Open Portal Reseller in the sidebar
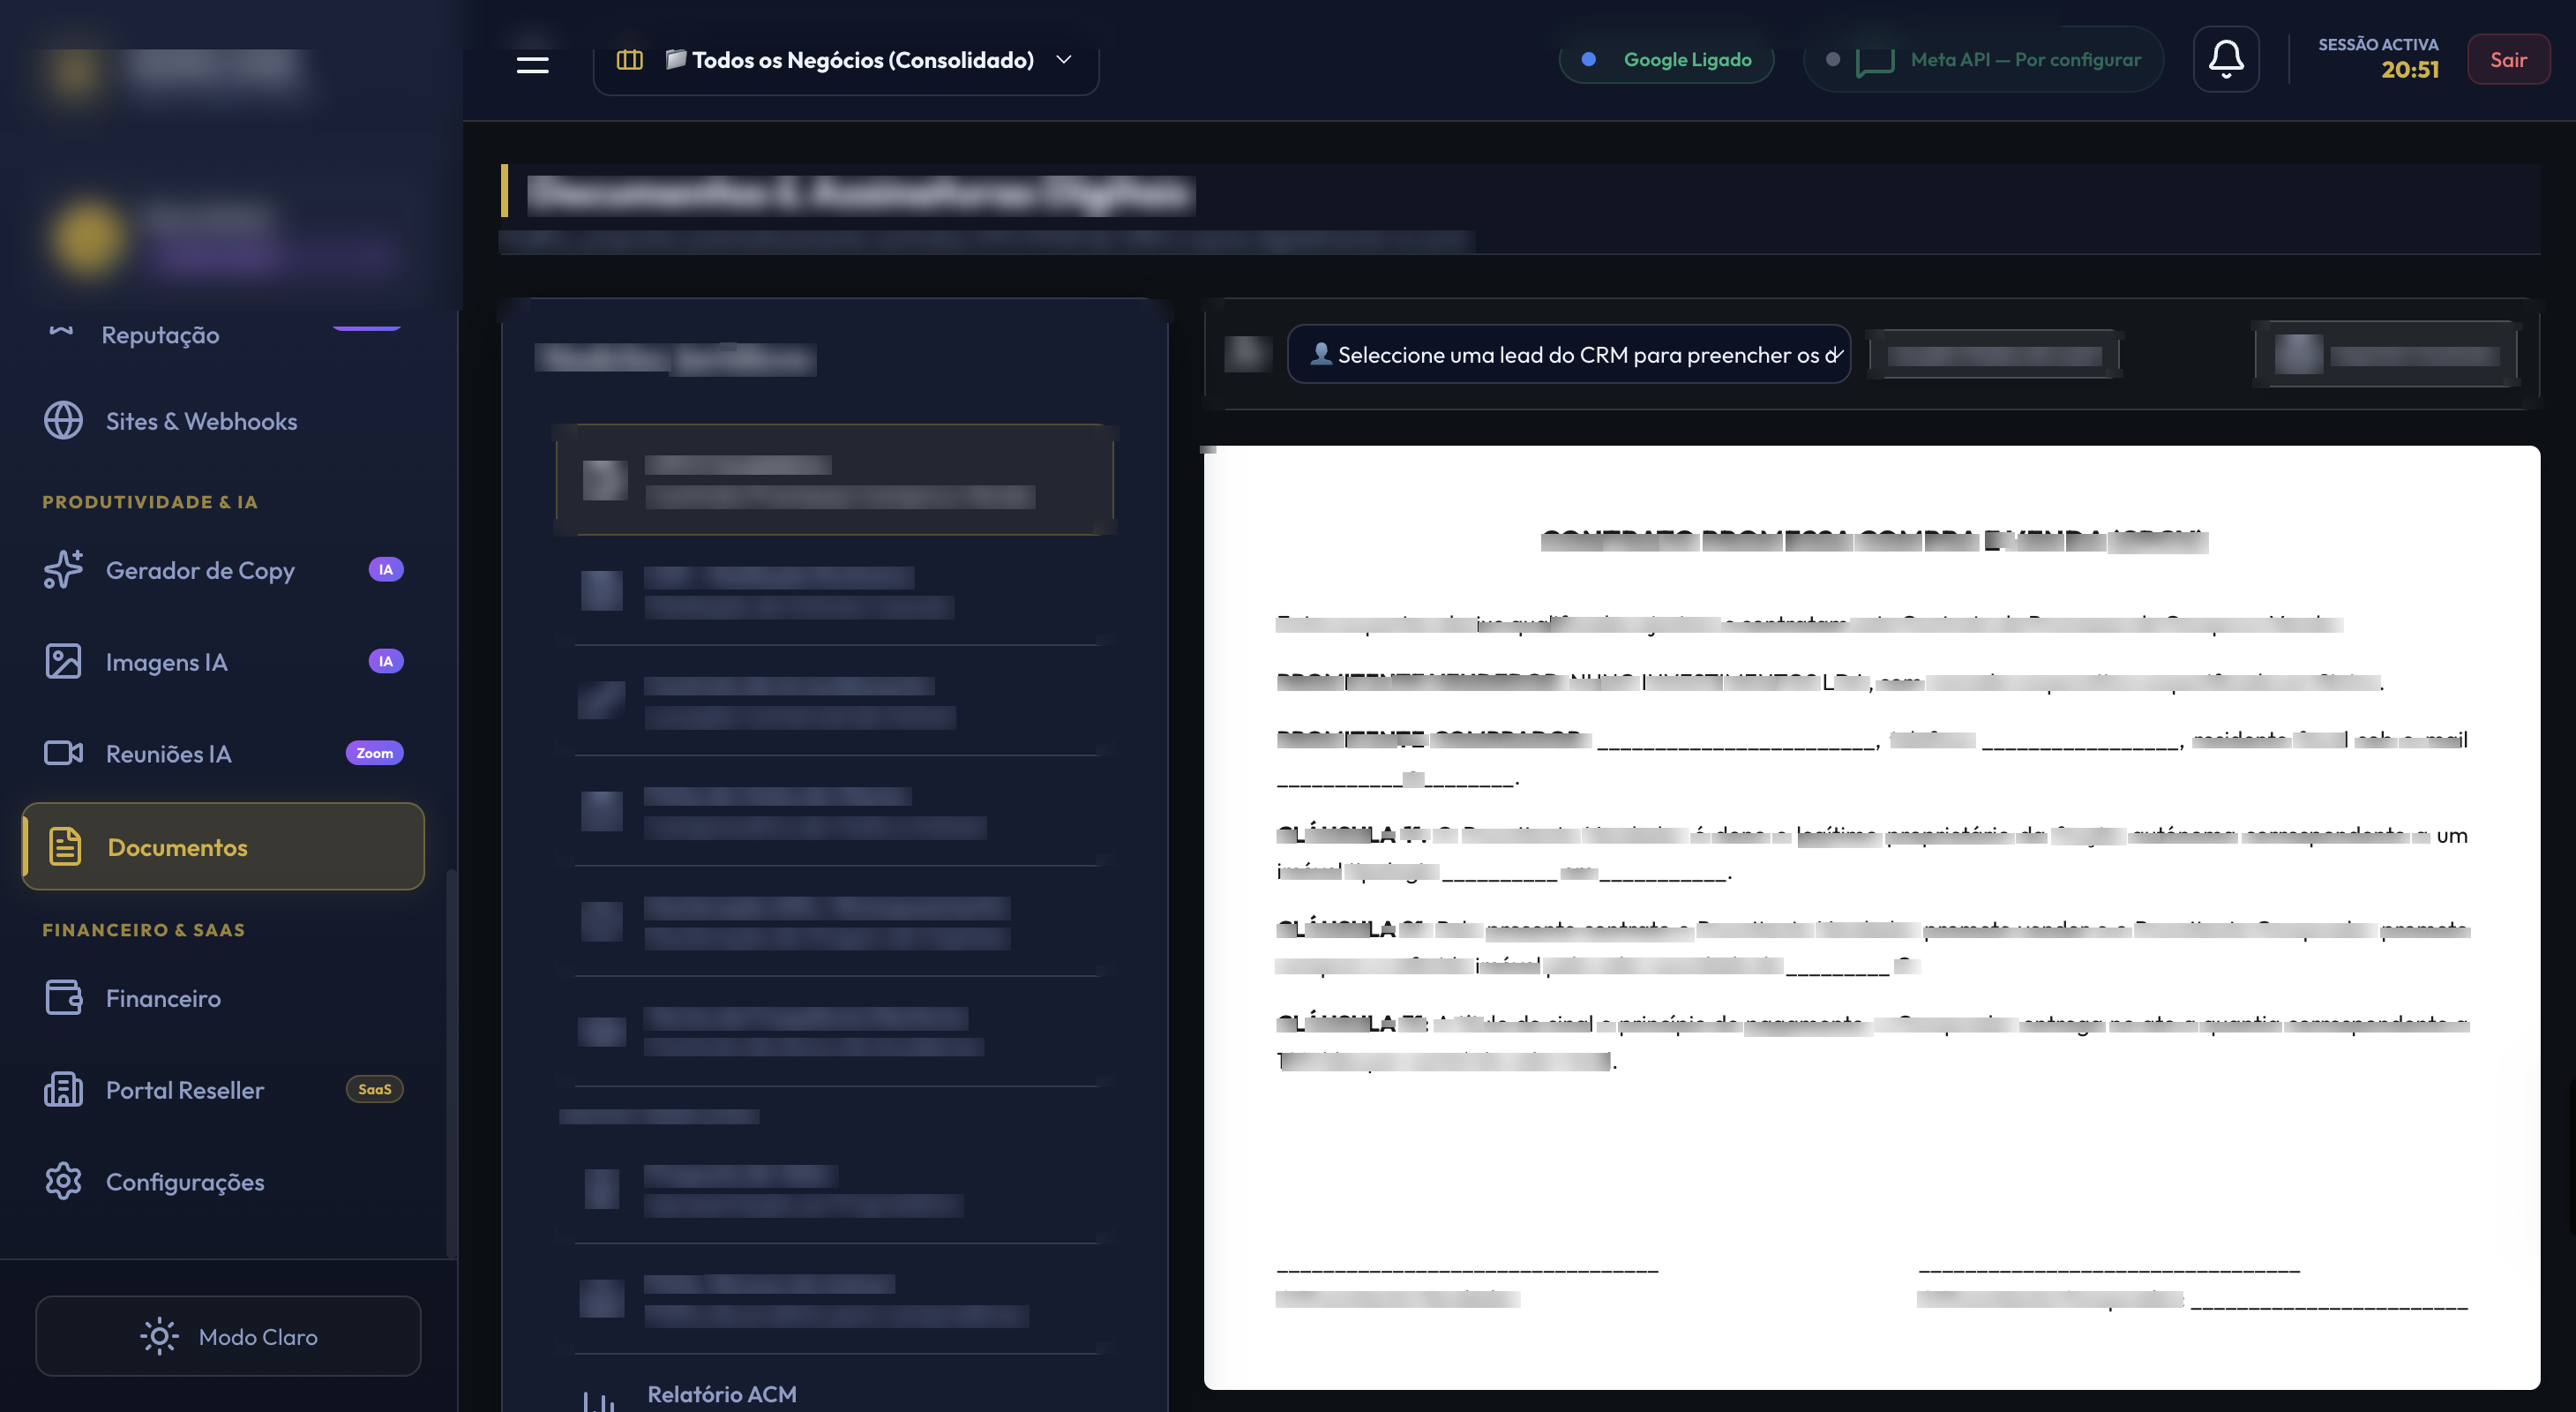 coord(223,1090)
